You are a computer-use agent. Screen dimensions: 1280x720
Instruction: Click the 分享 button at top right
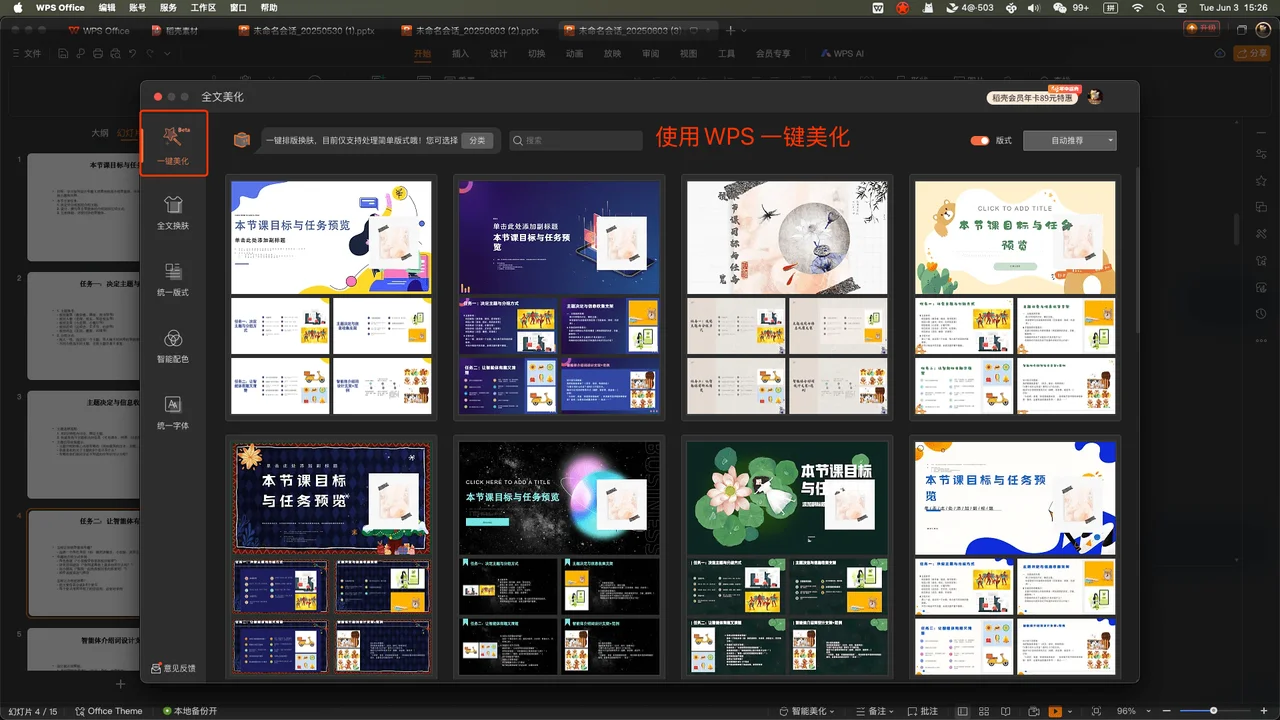1252,53
